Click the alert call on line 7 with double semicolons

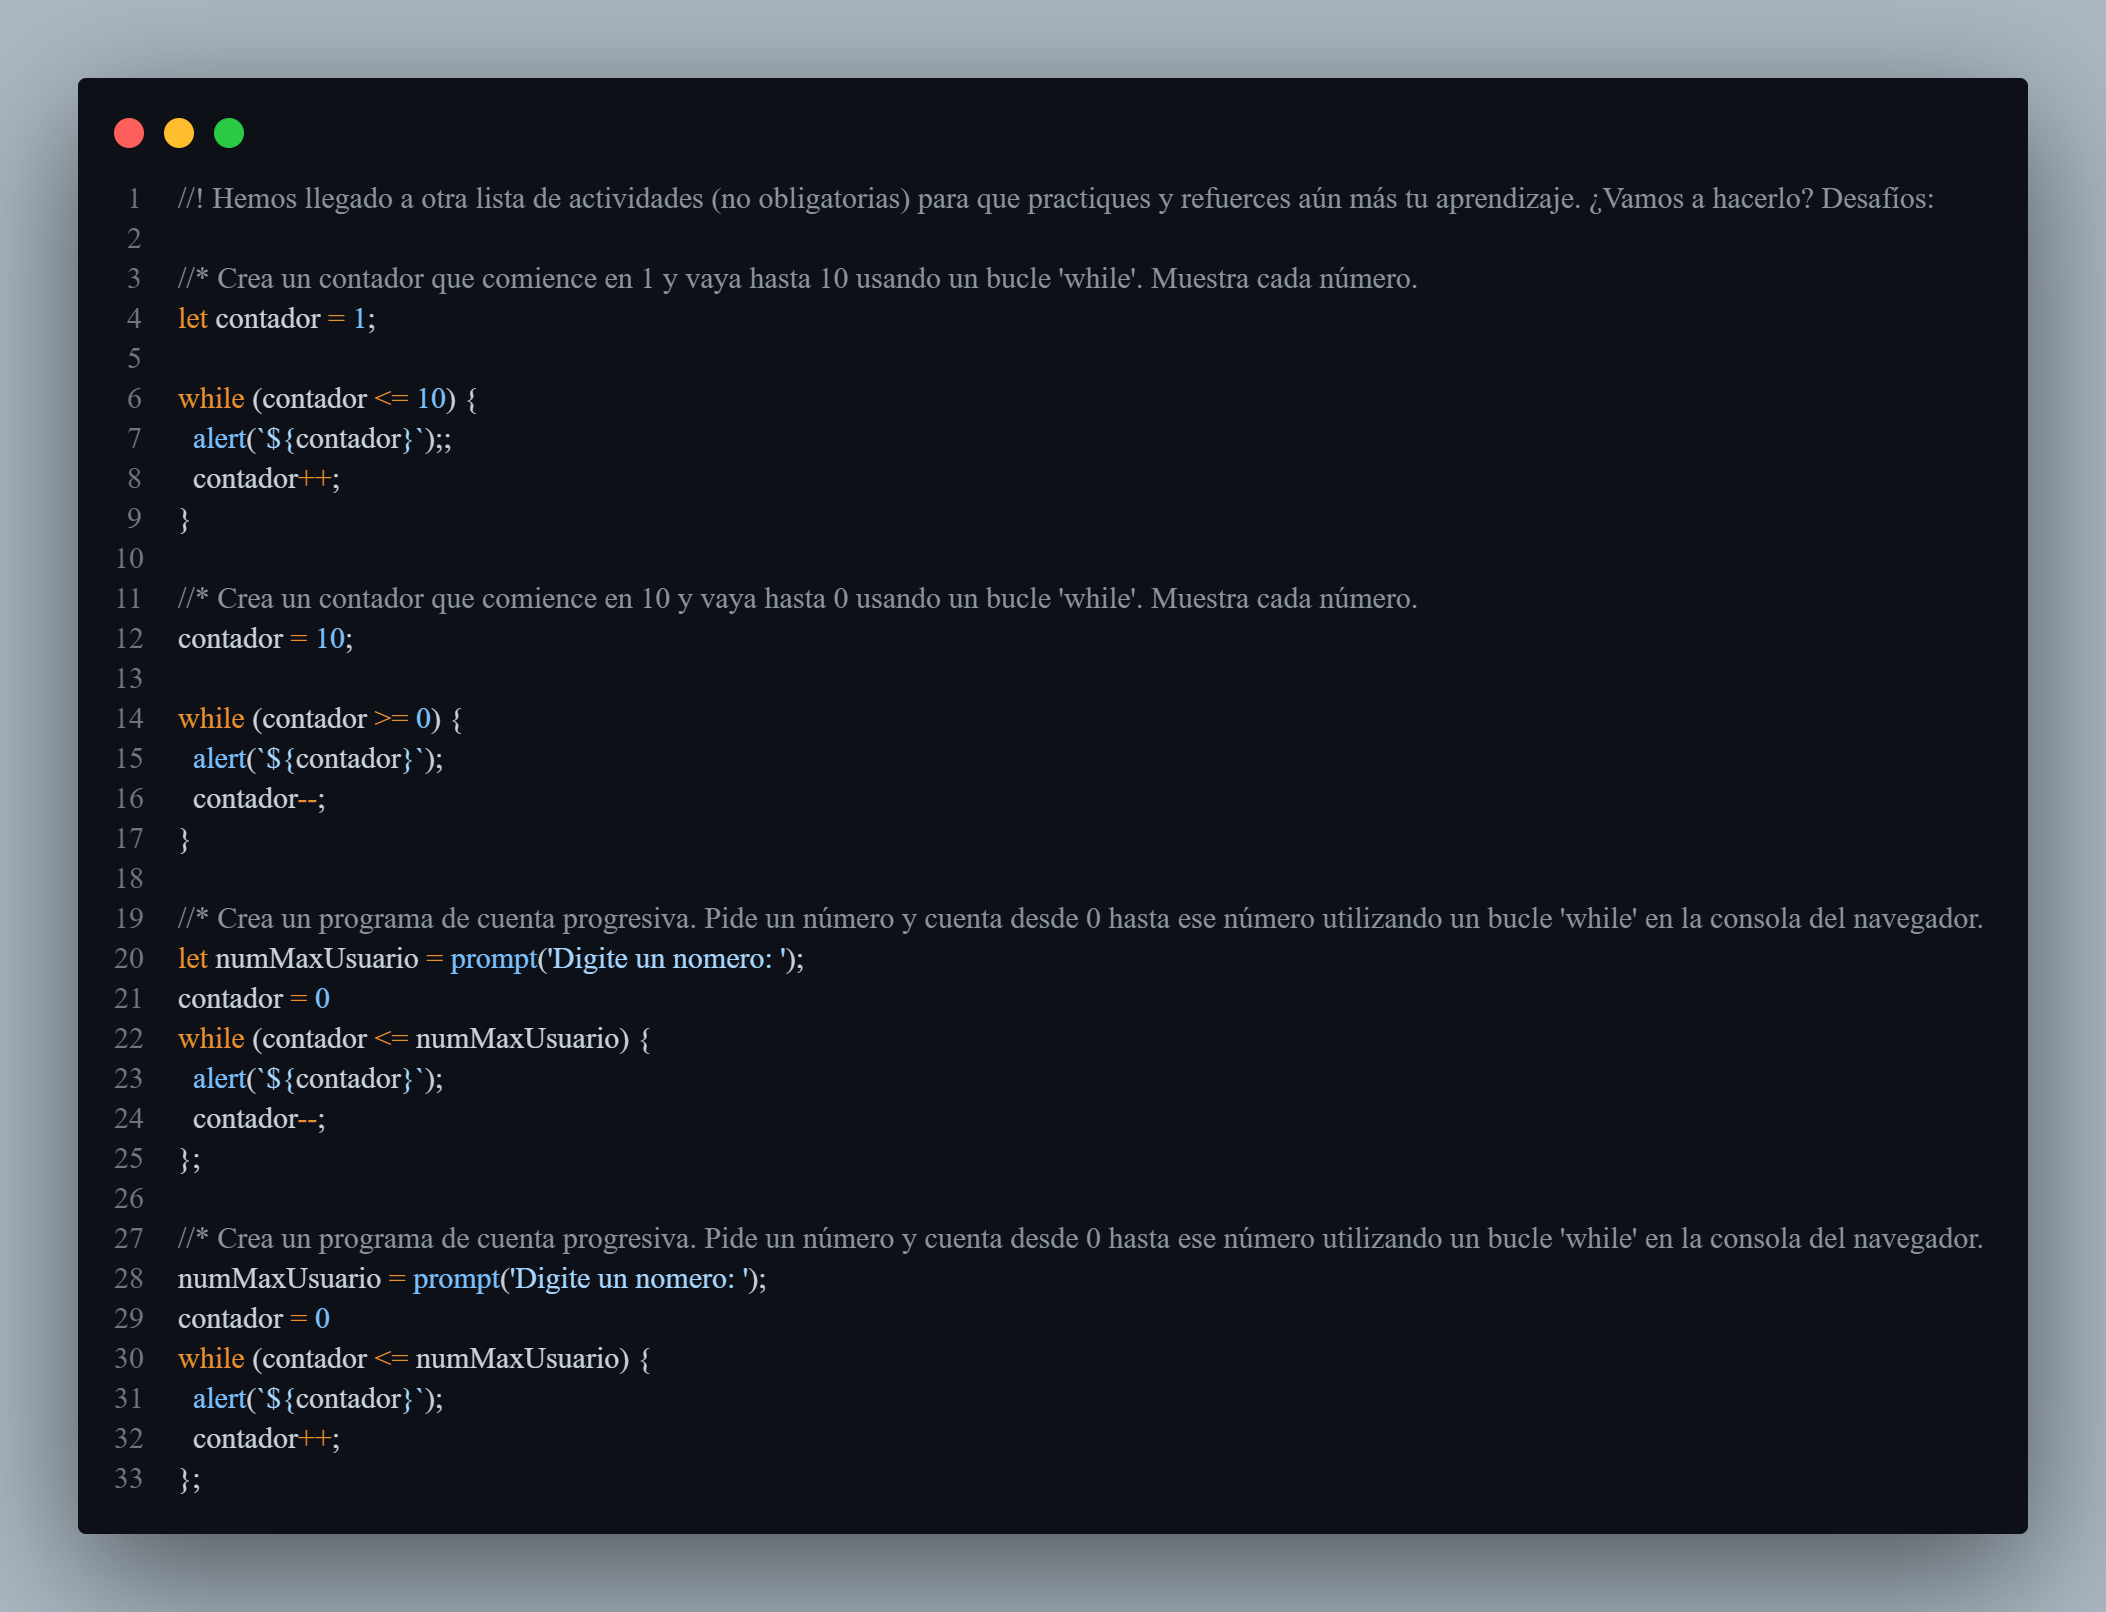pos(322,438)
